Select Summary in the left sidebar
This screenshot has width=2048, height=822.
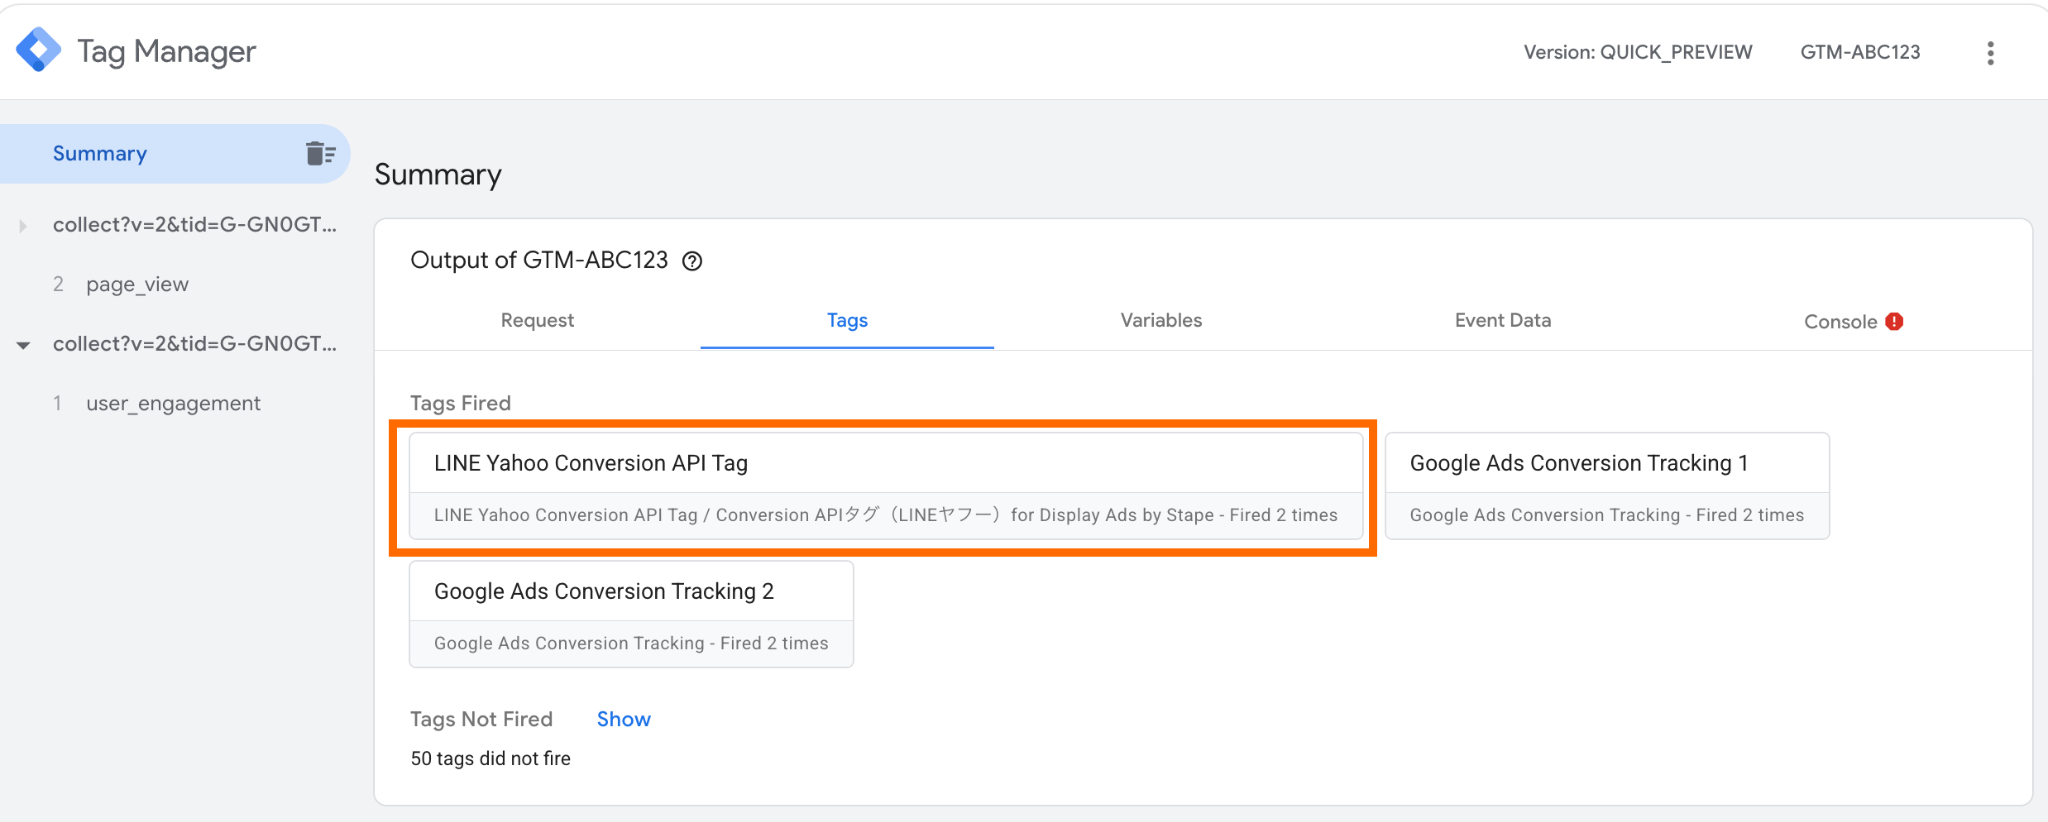[x=175, y=153]
